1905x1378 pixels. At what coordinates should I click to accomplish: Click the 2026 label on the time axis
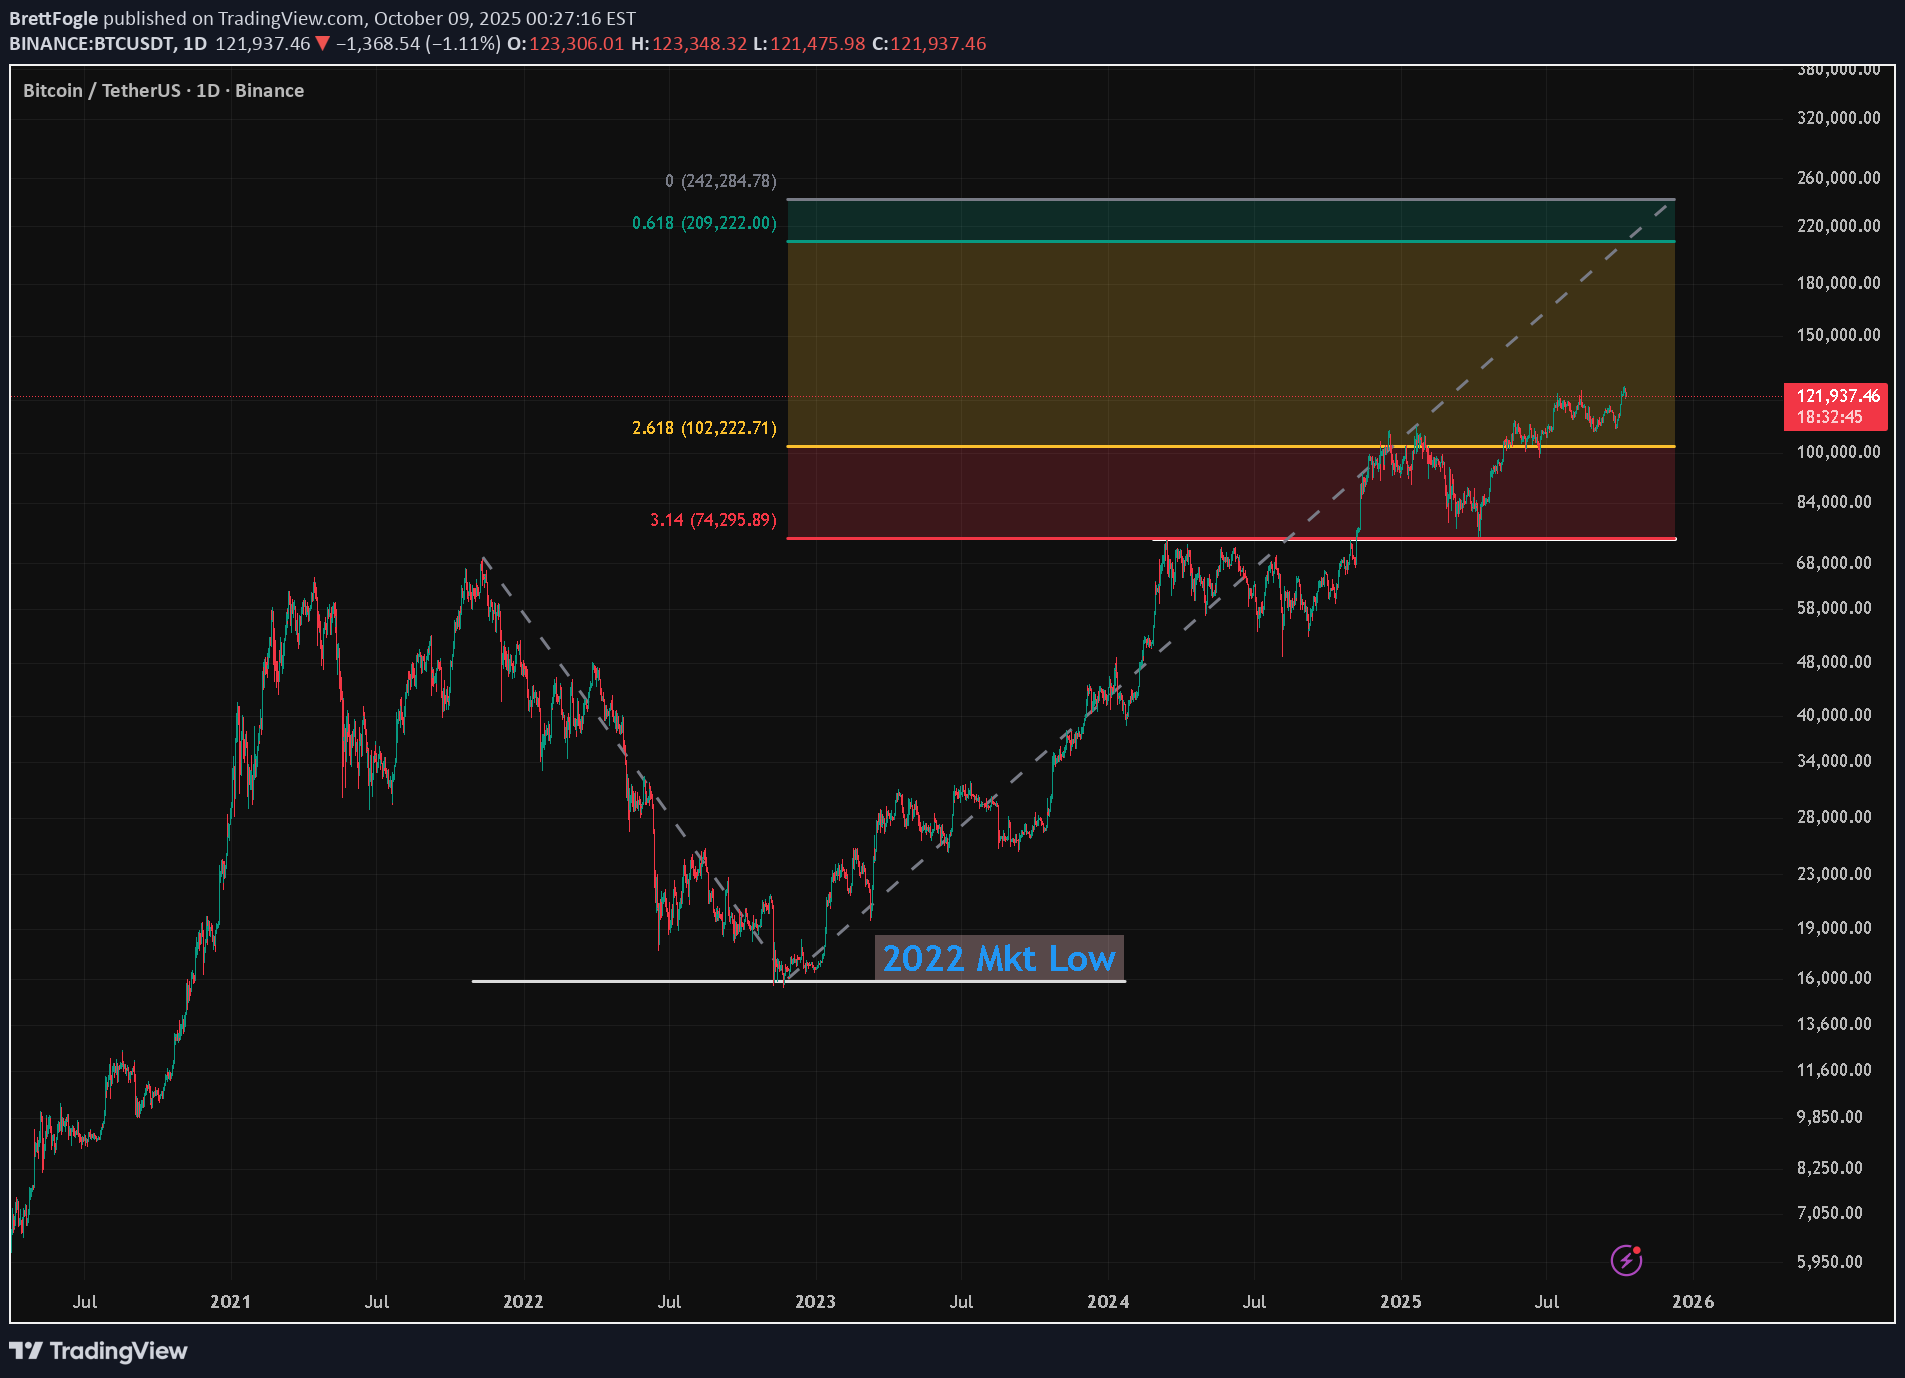(x=1692, y=1301)
